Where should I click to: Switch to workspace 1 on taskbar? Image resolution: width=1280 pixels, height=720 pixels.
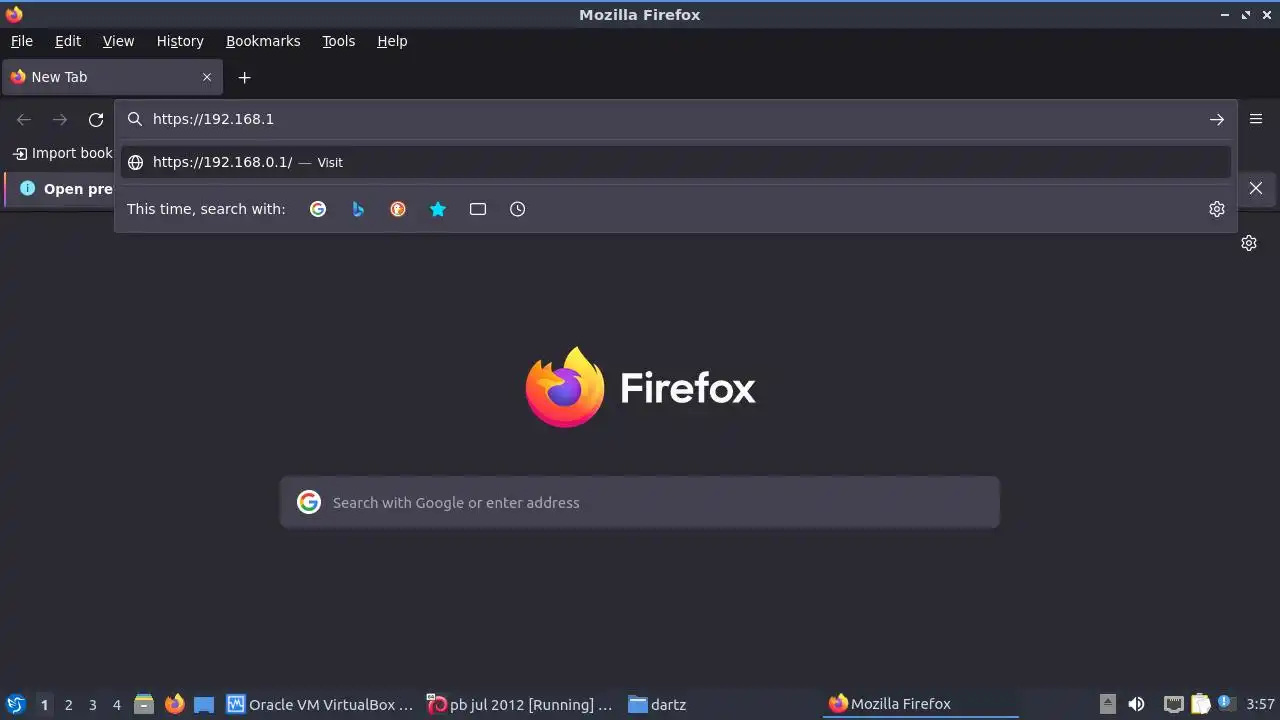pos(44,704)
